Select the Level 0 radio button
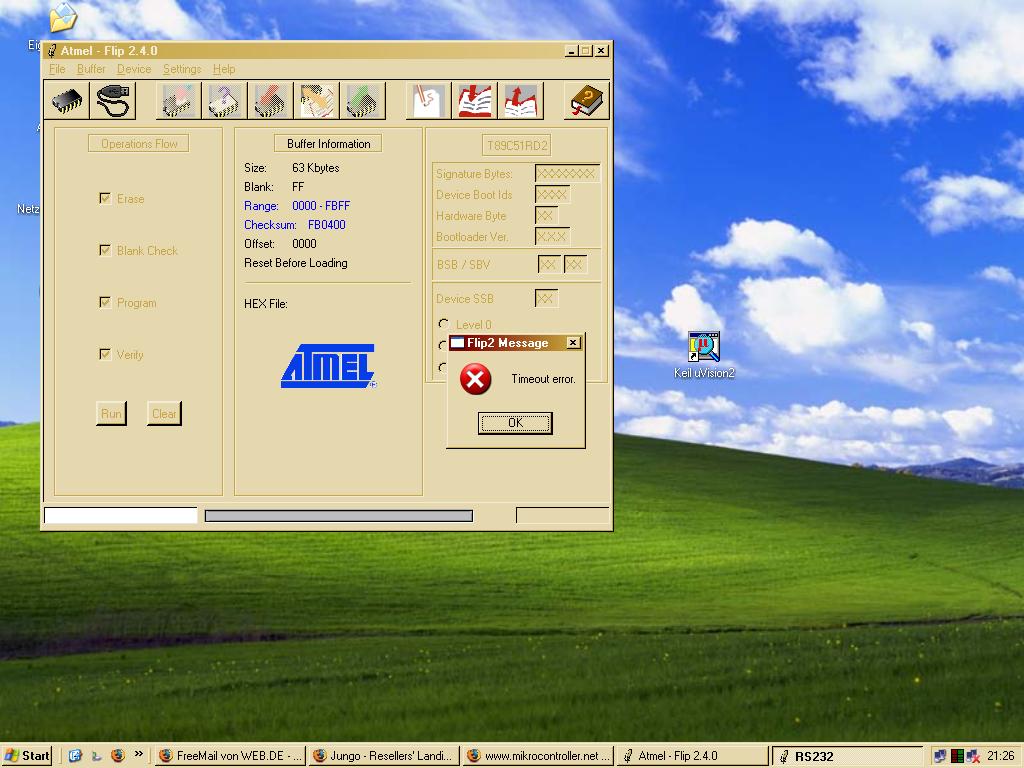 tap(443, 324)
